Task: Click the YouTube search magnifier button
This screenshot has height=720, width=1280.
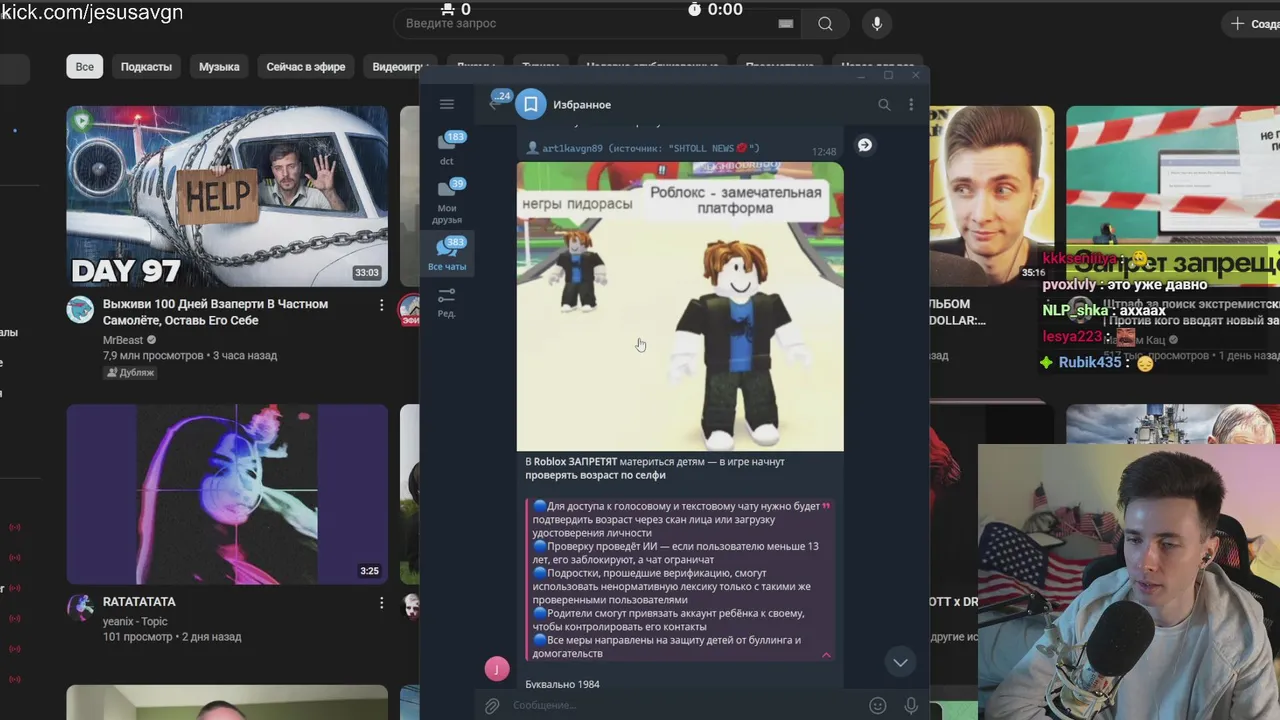Action: [825, 24]
